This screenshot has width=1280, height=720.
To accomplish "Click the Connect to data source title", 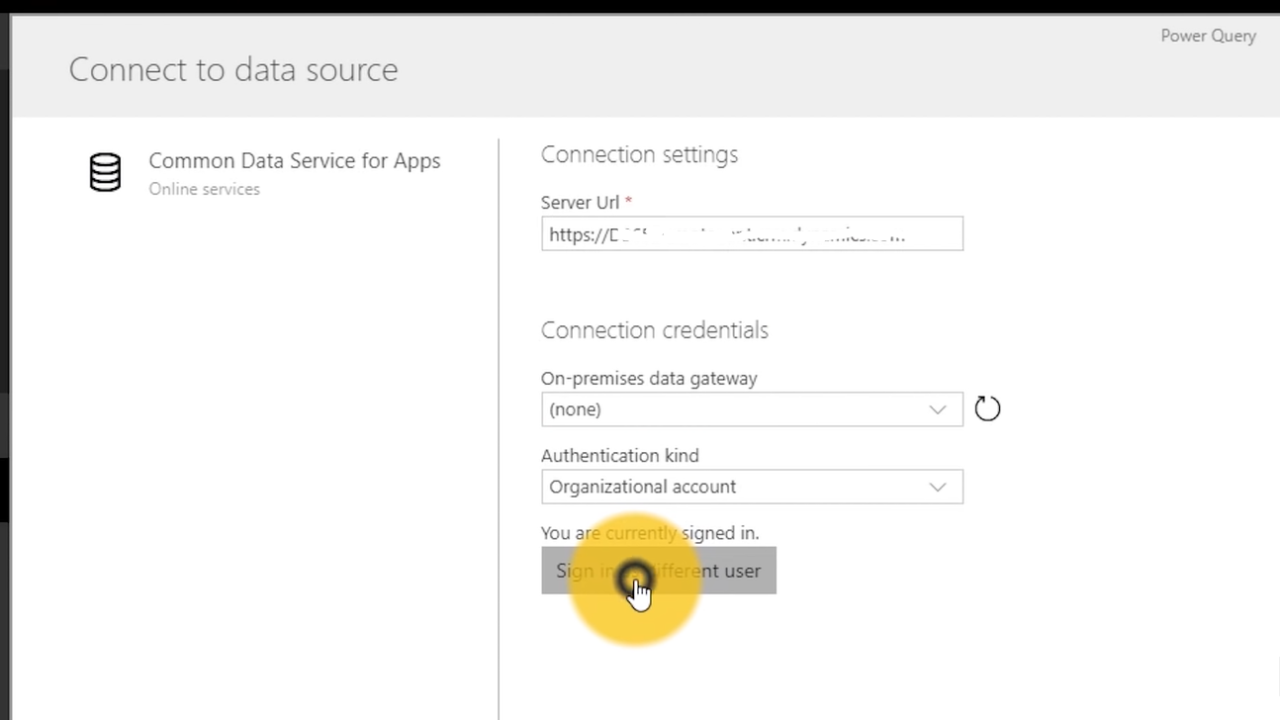I will coord(233,69).
